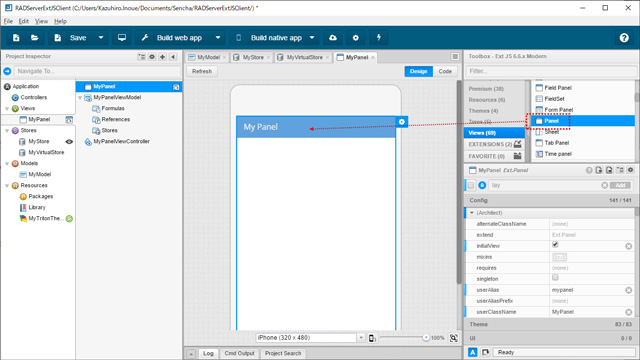Open the Edit menu
Viewport: 640px width, 360px height.
[24, 21]
